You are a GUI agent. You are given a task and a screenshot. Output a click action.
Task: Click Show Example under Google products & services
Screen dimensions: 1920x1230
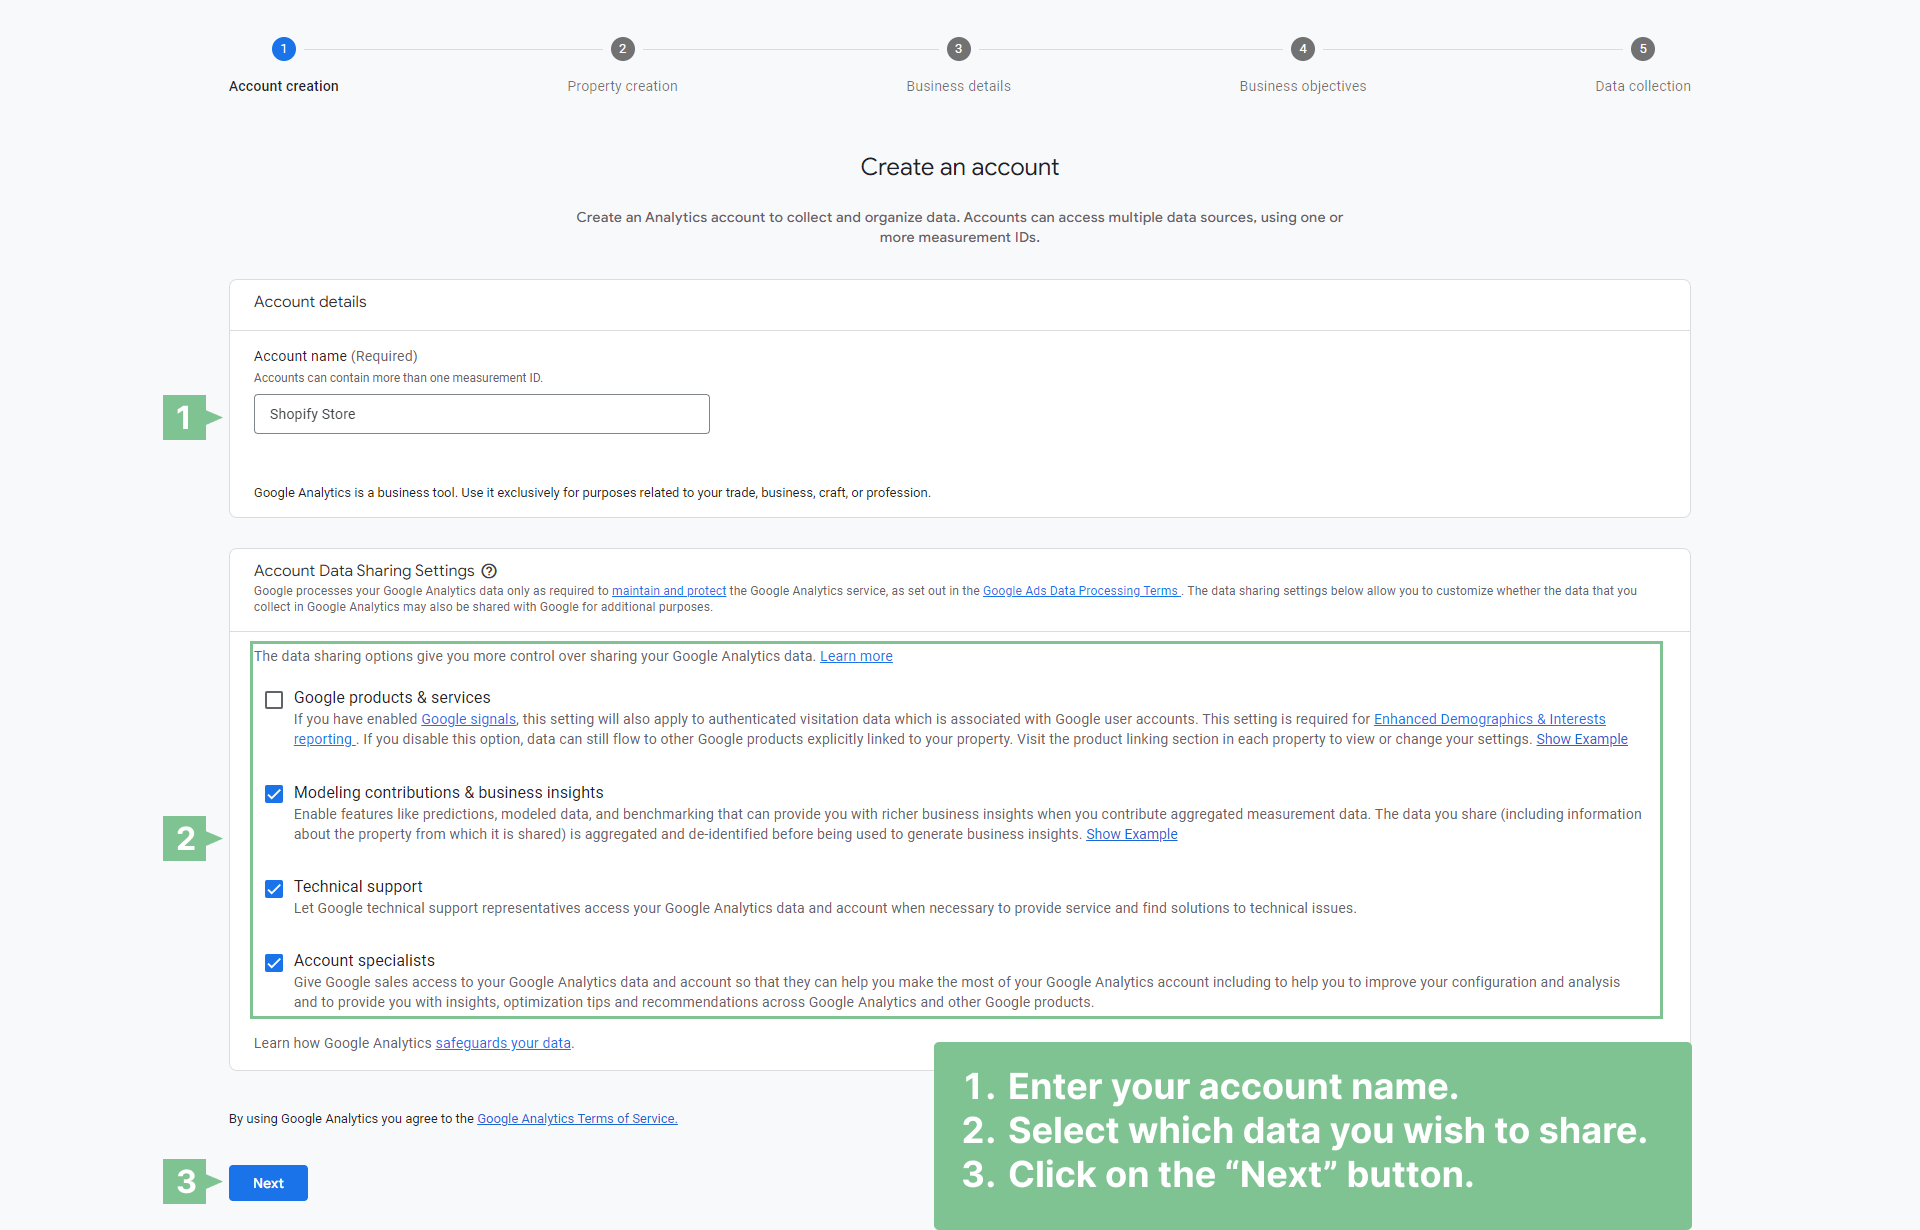pyautogui.click(x=1582, y=739)
